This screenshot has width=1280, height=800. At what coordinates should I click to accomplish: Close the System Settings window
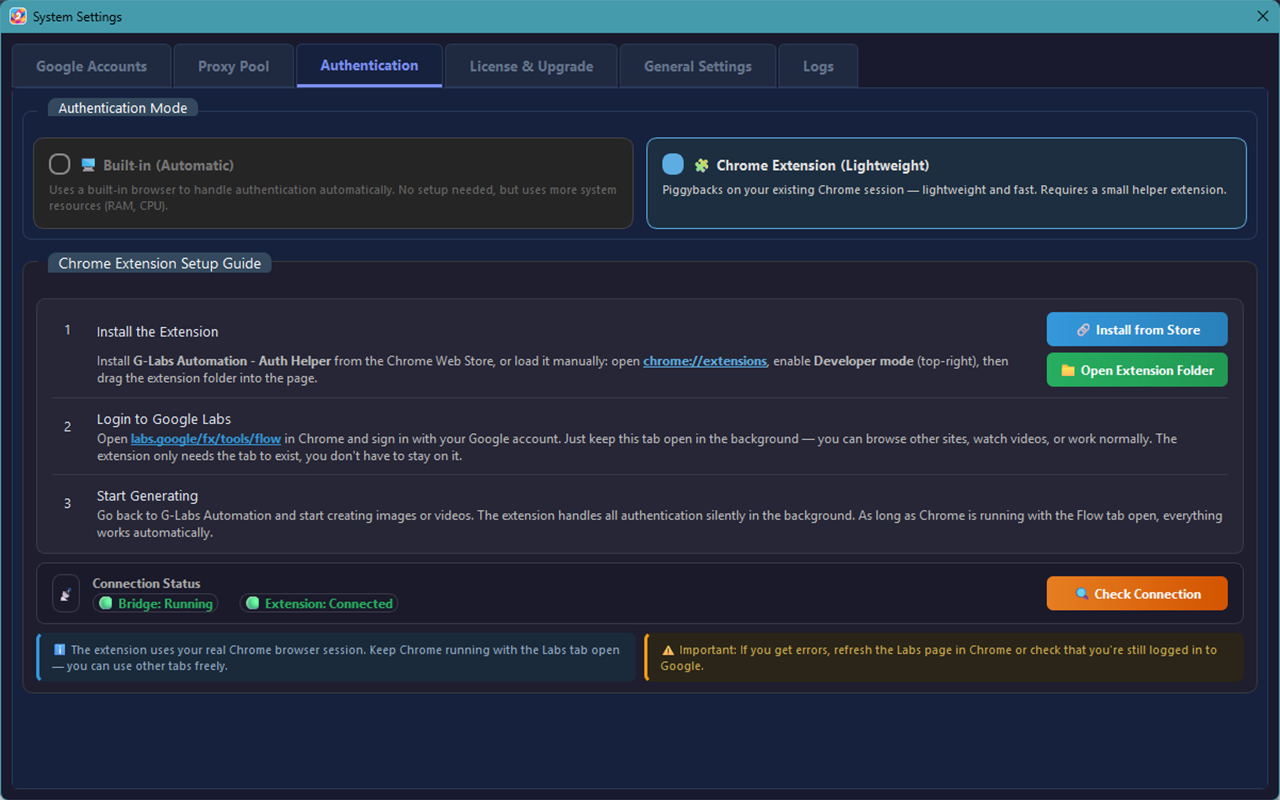click(x=1262, y=16)
